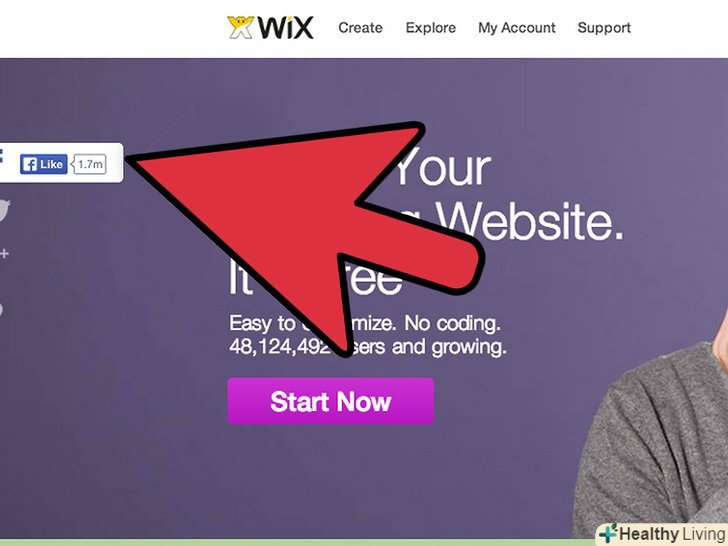Click the Wix logo wordmark
This screenshot has width=728, height=546.
point(286,28)
